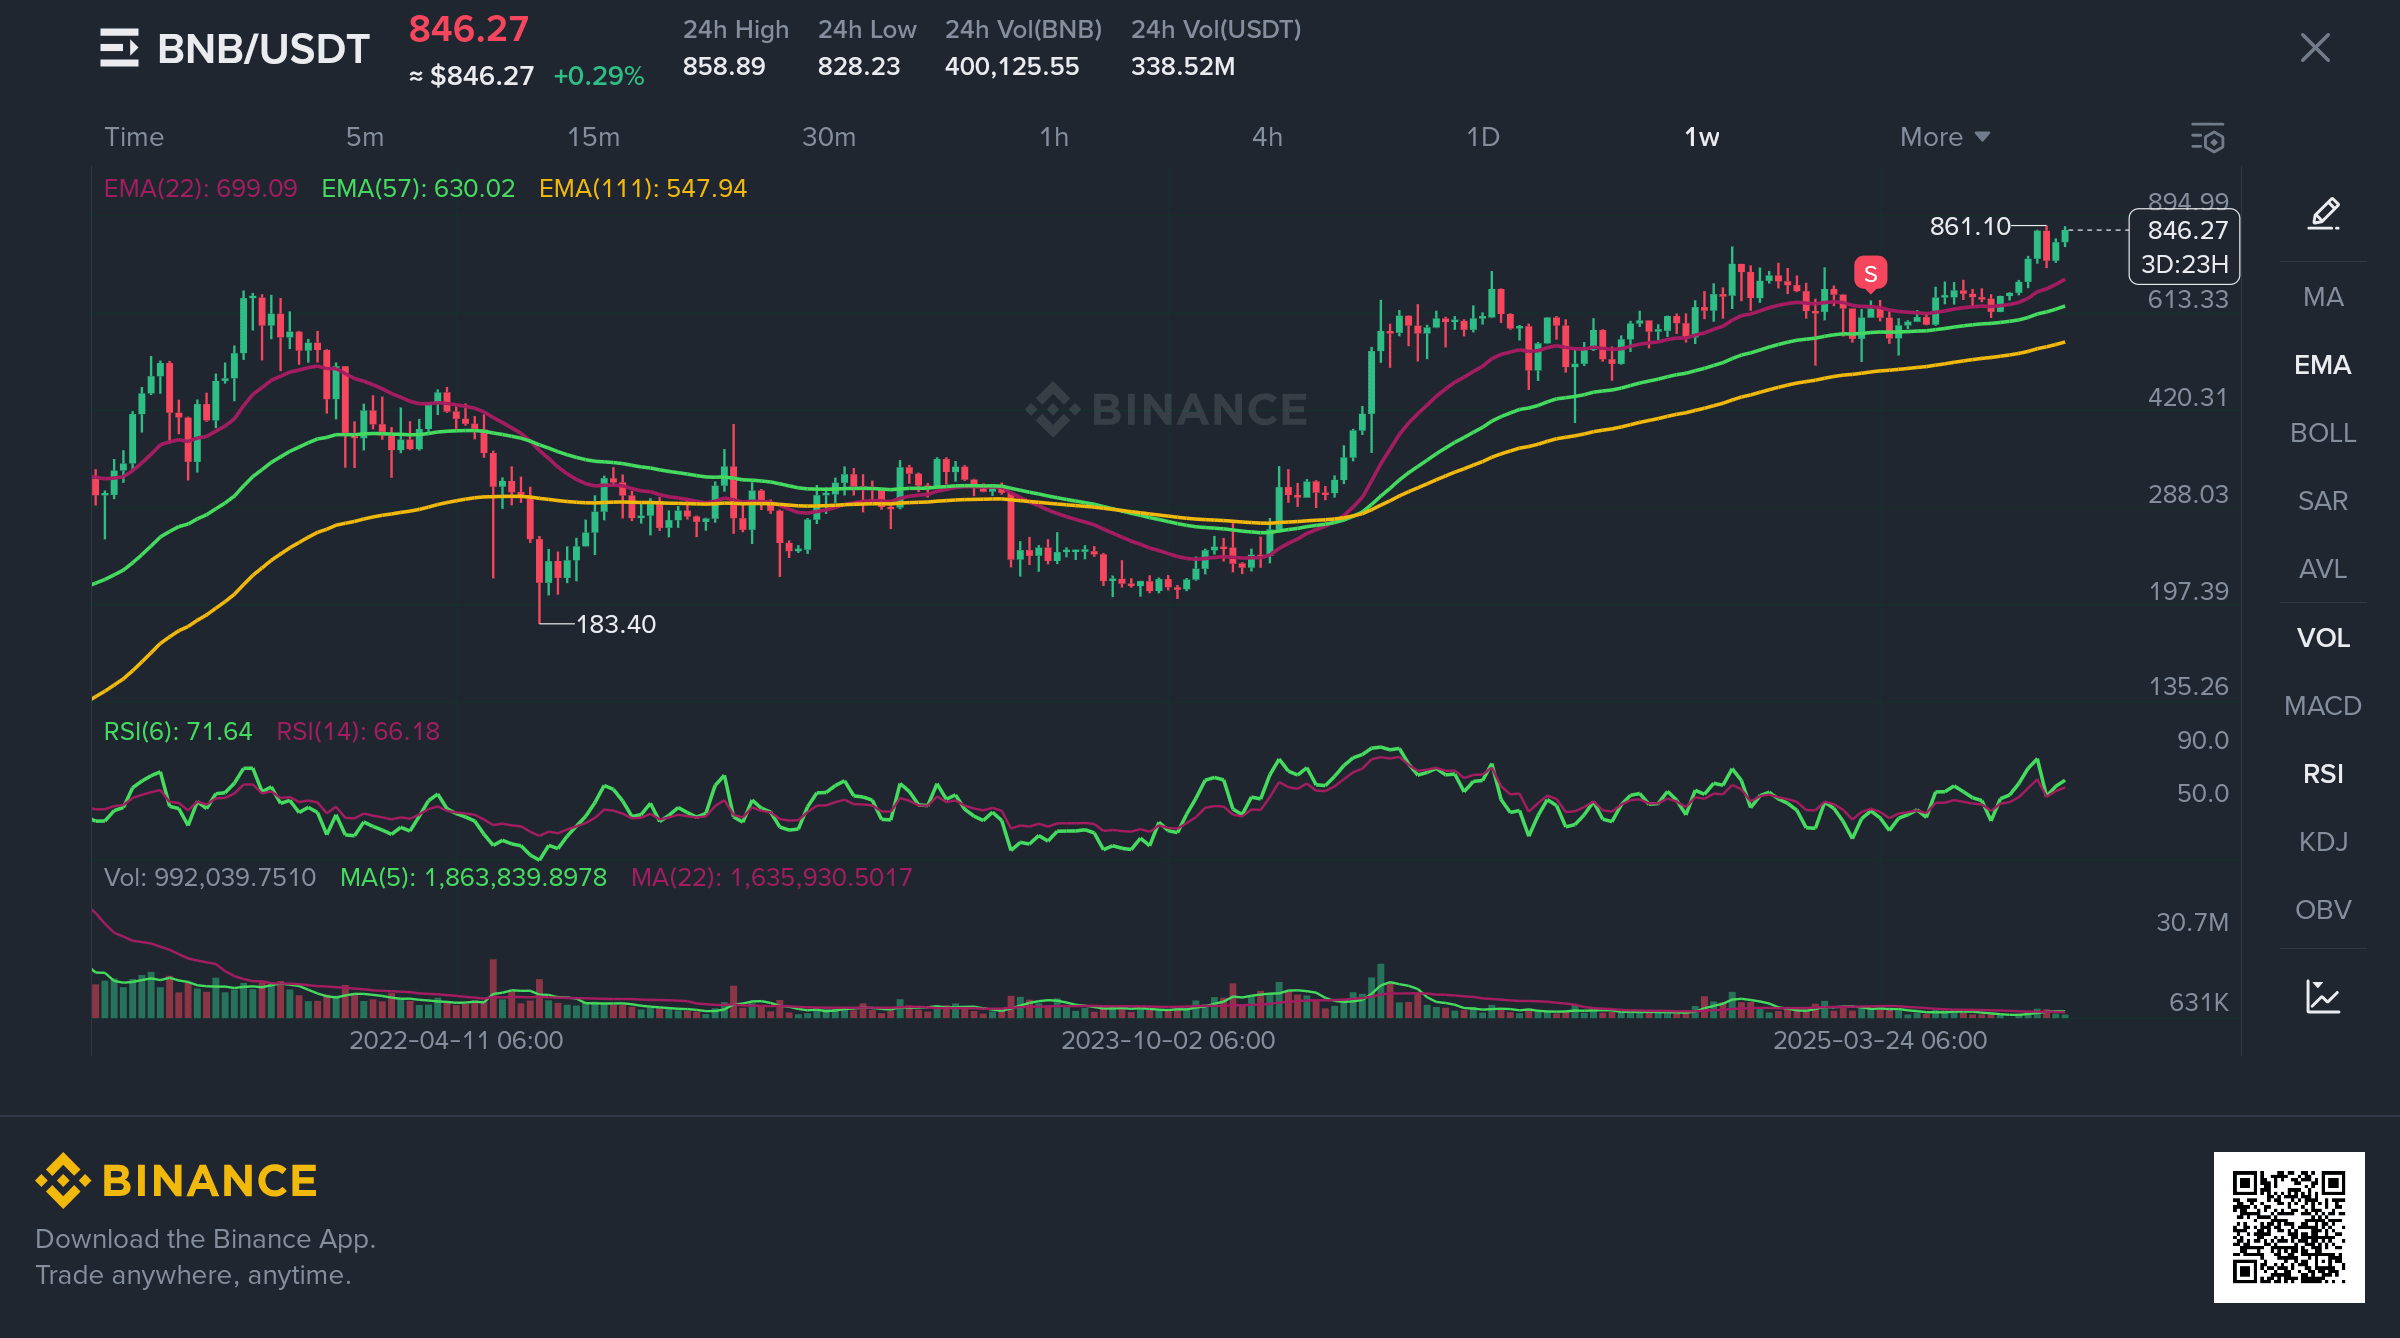
Task: Switch to the 1h timeframe
Action: (x=1054, y=137)
